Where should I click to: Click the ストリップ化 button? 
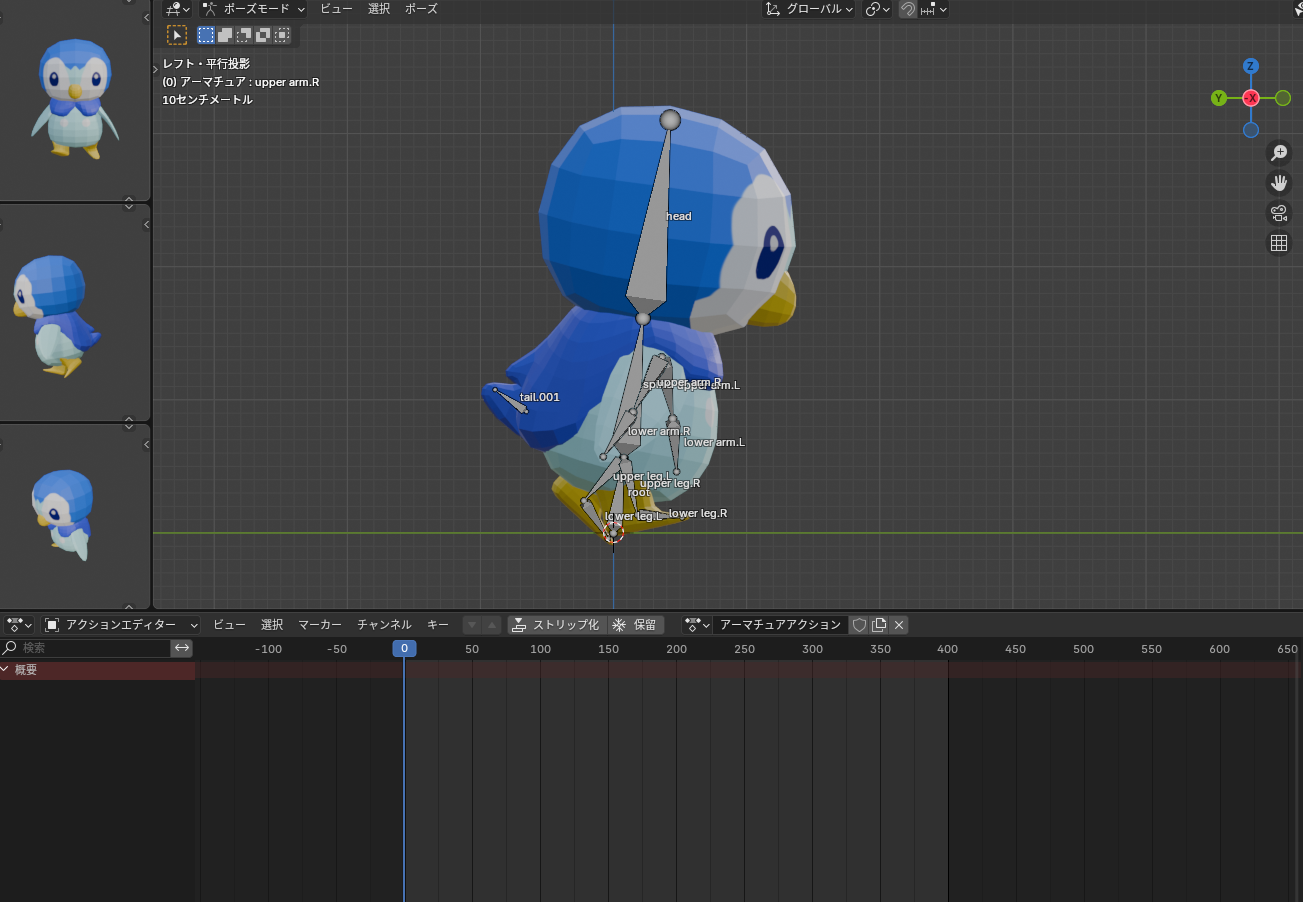pyautogui.click(x=555, y=625)
